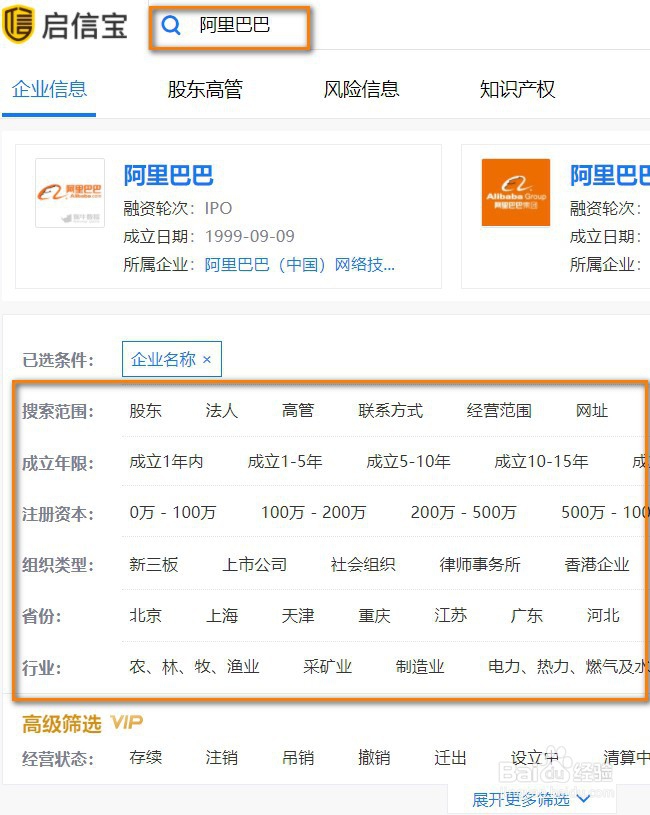Filter search scope by 联系方式
This screenshot has height=815, width=650.
[391, 411]
